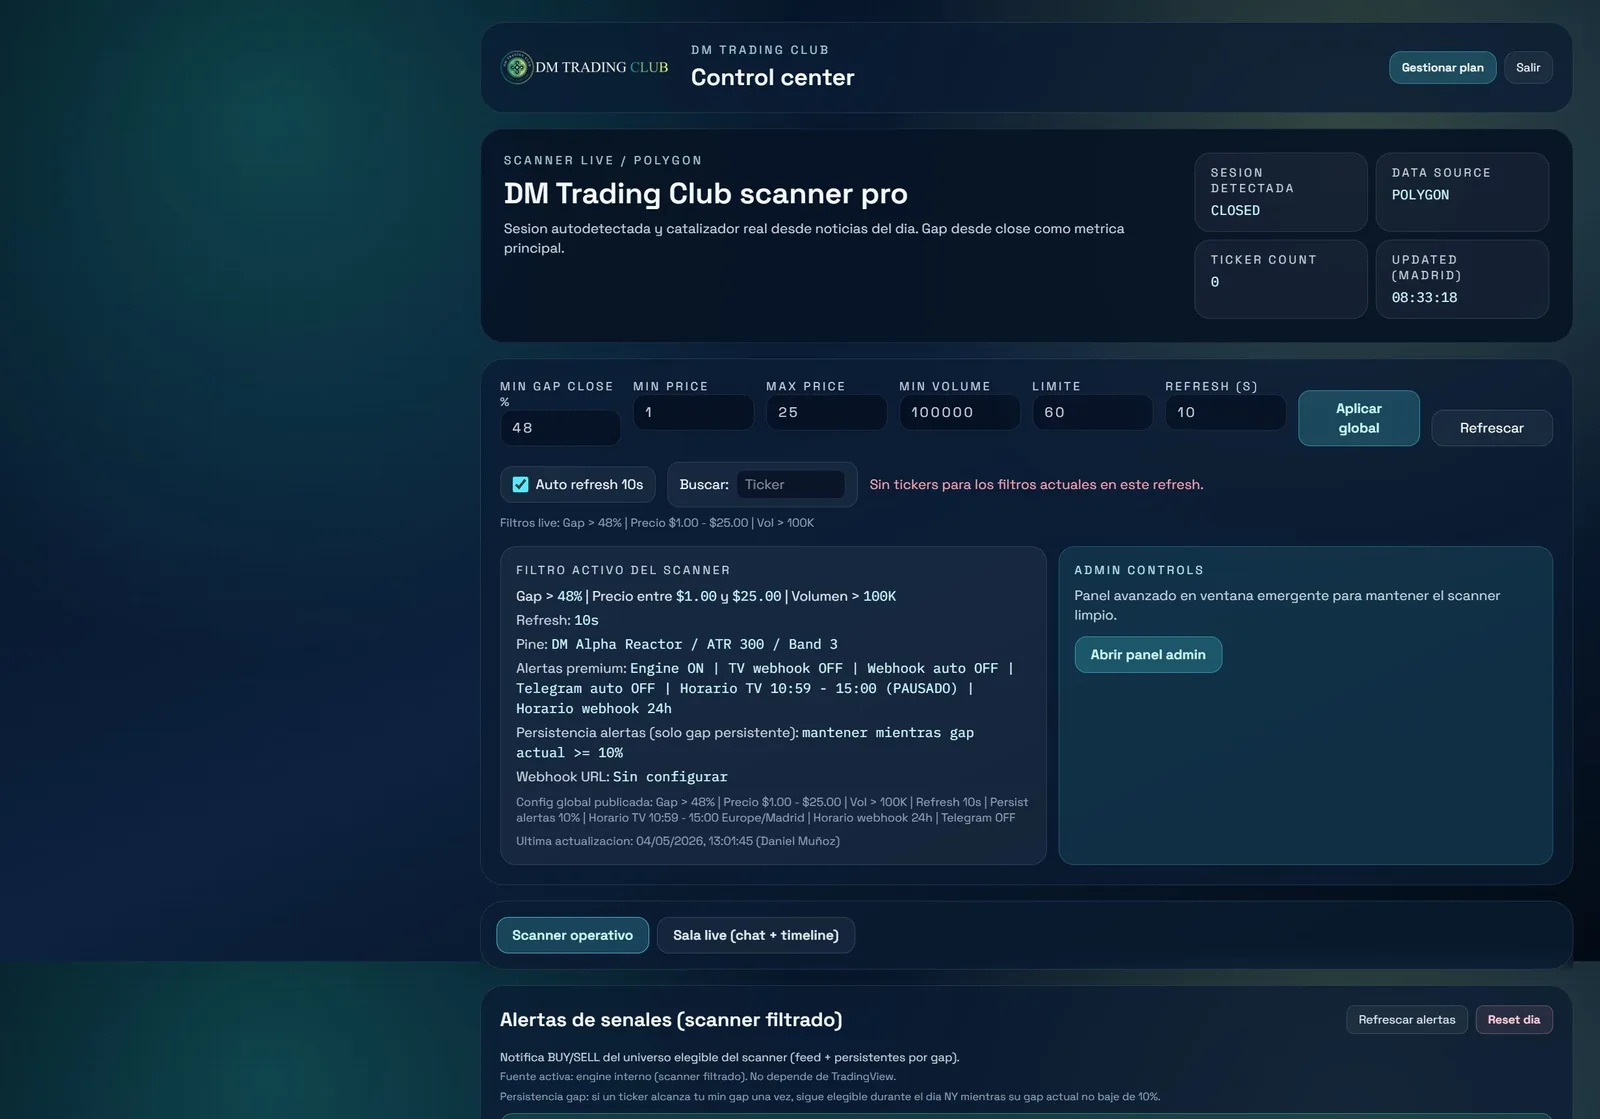The height and width of the screenshot is (1119, 1600).
Task: Apply filters with Aplicar global
Action: tap(1358, 418)
